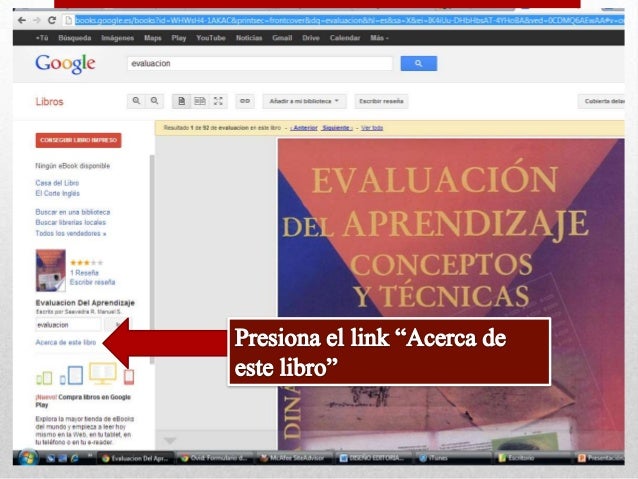Open Noticias in Google bar
The height and width of the screenshot is (479, 638).
click(x=249, y=38)
